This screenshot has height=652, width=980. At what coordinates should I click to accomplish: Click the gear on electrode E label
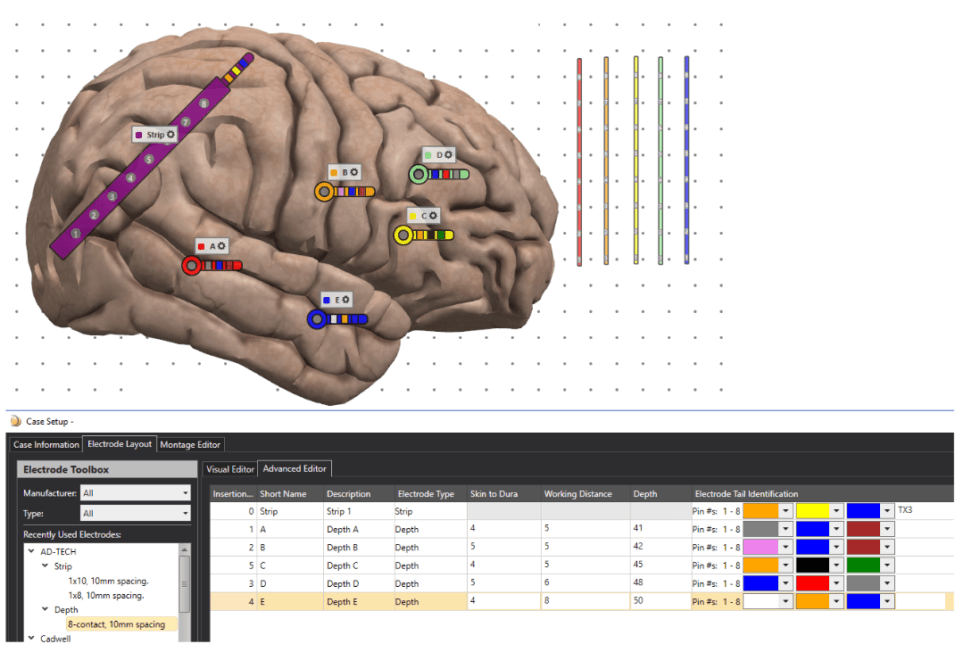tap(347, 299)
